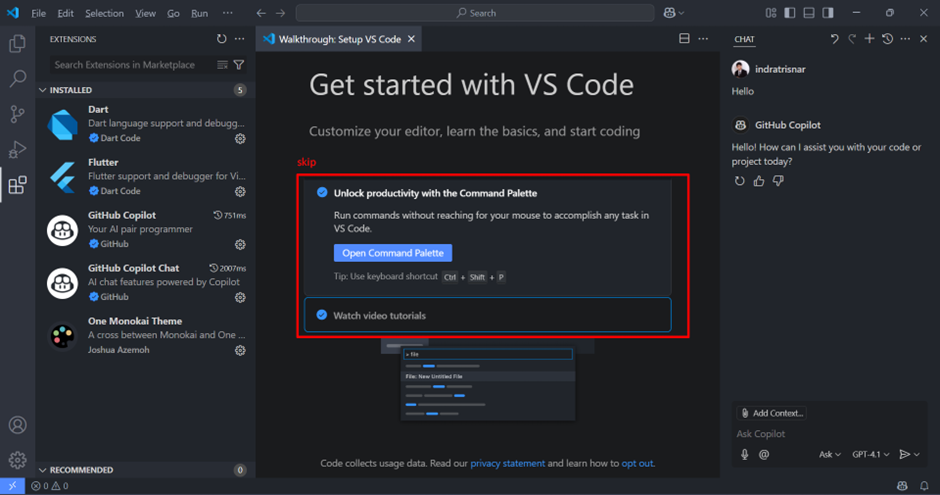Open the Dart extension gear menu

click(240, 138)
